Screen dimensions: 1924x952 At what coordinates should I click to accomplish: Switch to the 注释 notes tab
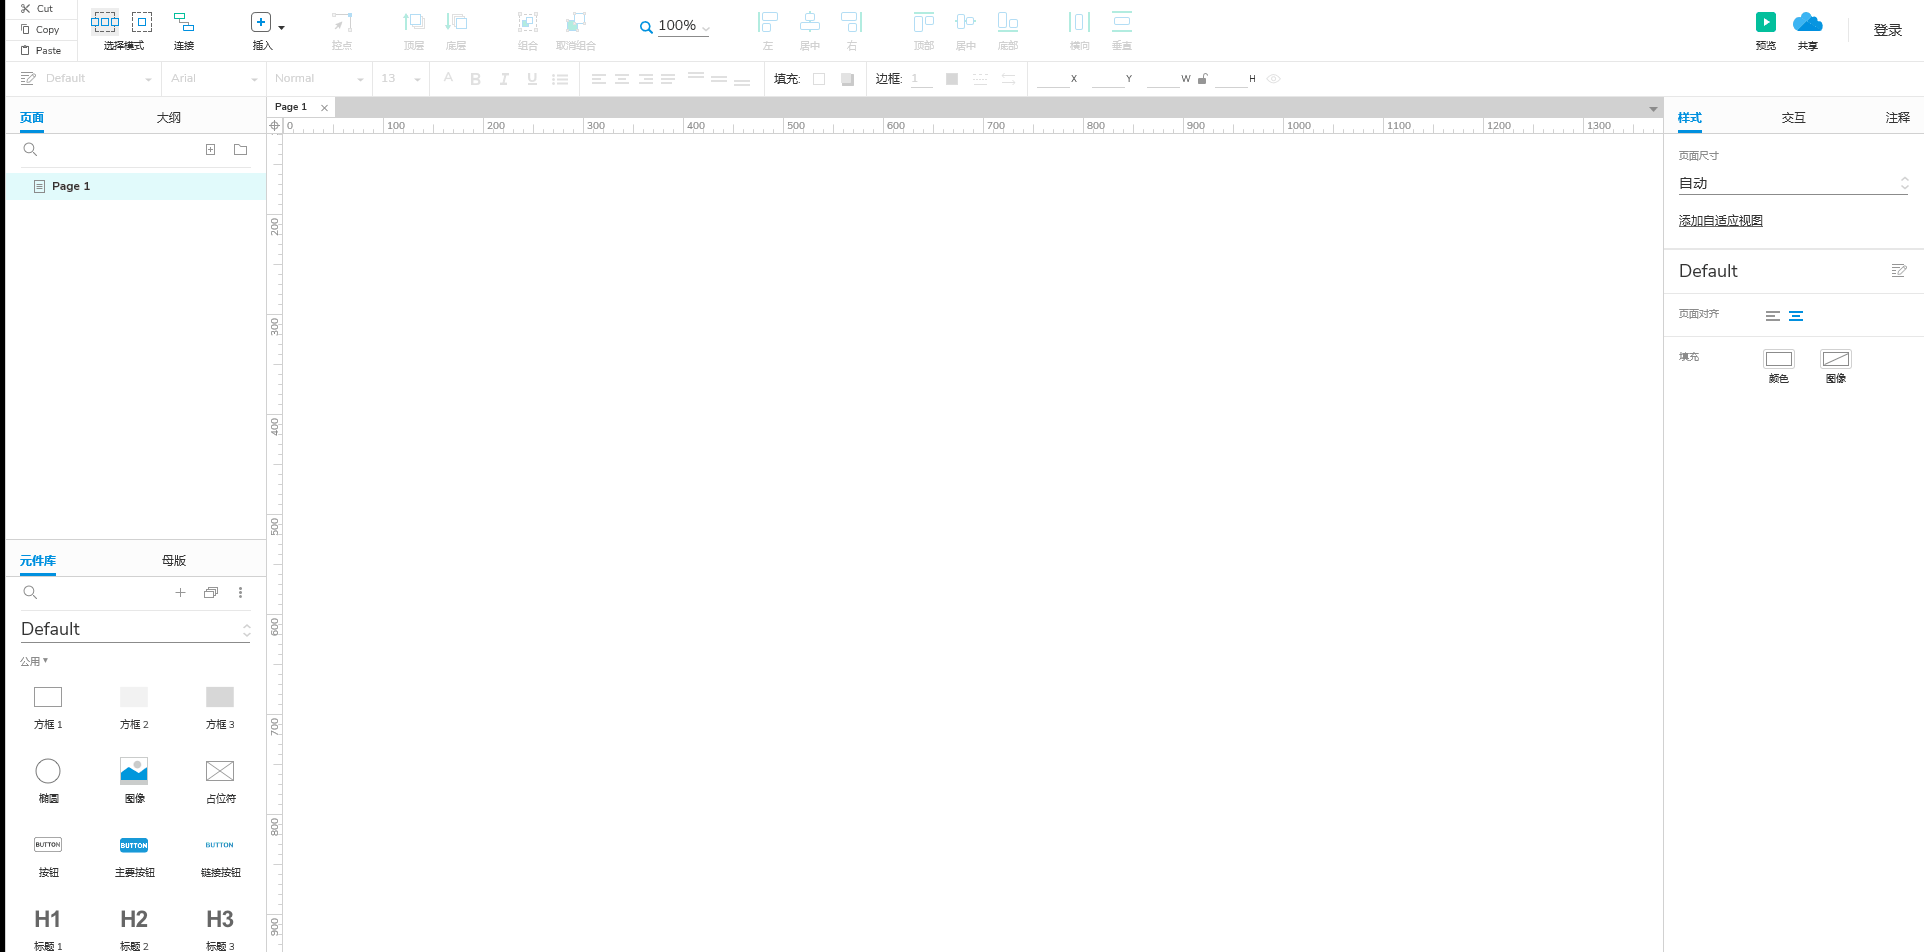click(1898, 118)
